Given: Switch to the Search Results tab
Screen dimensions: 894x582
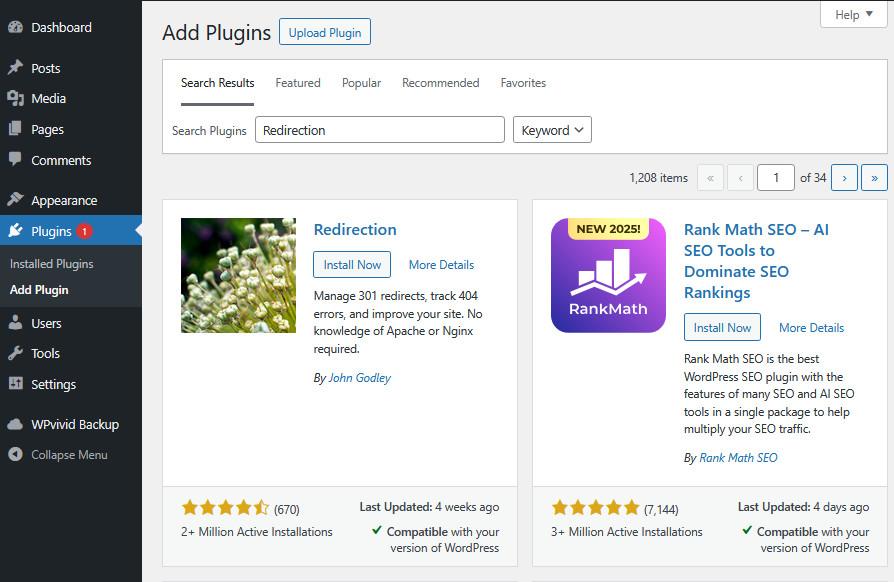Looking at the screenshot, I should pyautogui.click(x=217, y=83).
